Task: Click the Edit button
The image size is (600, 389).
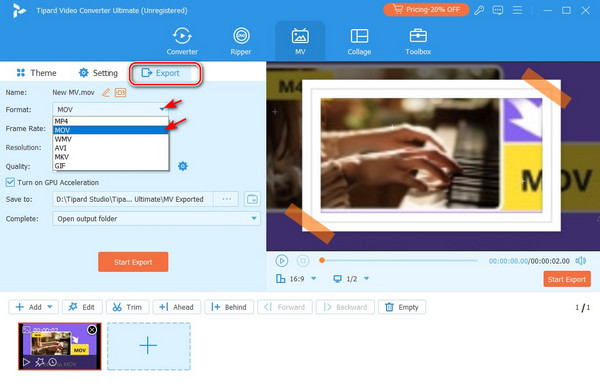Action: click(82, 307)
